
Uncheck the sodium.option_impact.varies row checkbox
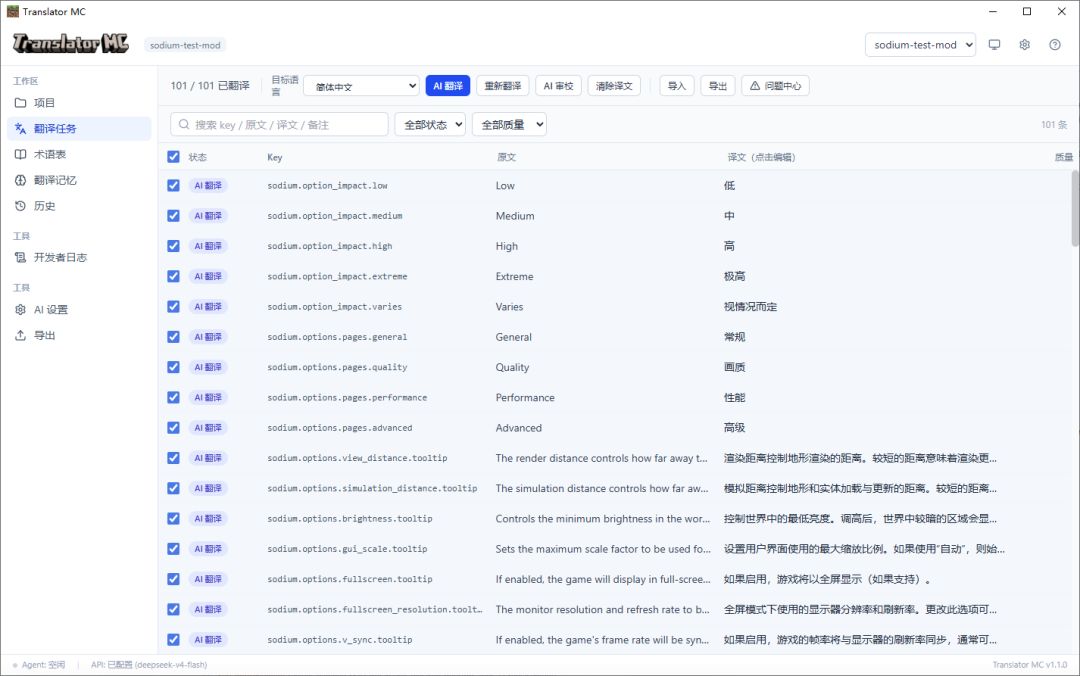click(x=174, y=307)
